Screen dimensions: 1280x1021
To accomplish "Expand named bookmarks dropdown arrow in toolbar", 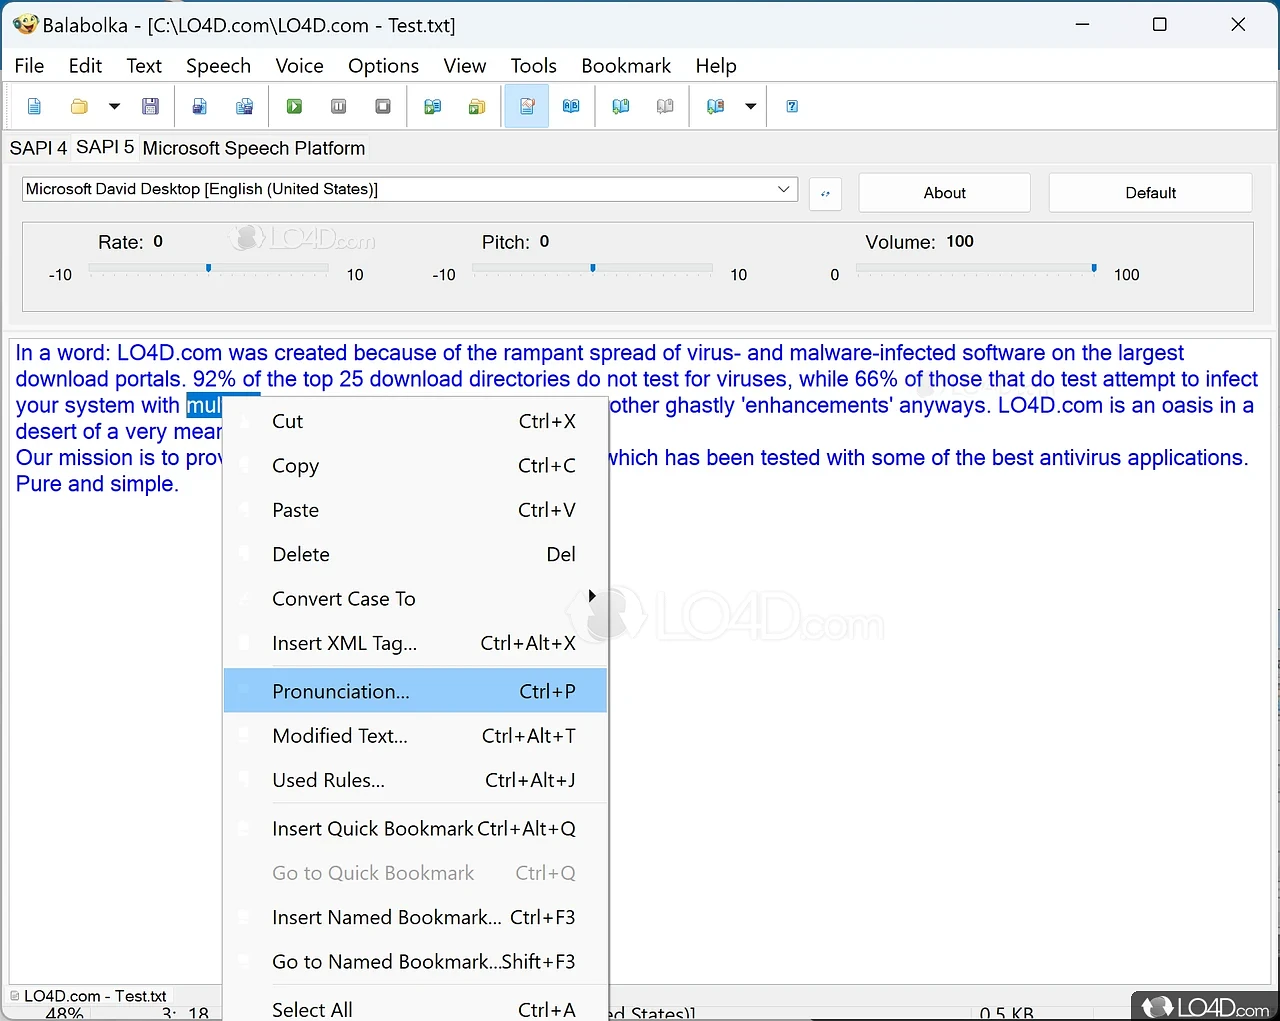I will tap(750, 107).
